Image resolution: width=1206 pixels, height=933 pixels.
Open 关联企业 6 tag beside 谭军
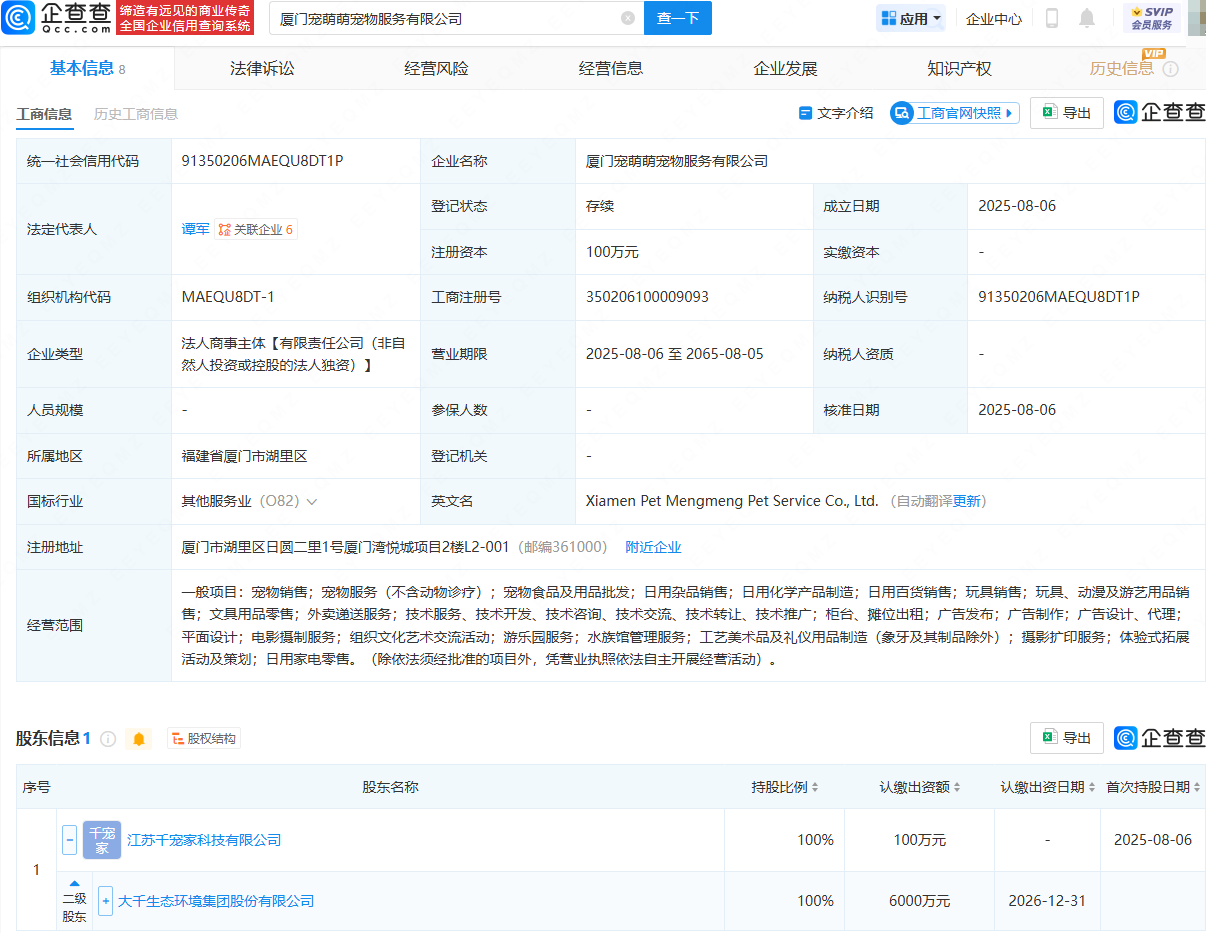coord(256,229)
